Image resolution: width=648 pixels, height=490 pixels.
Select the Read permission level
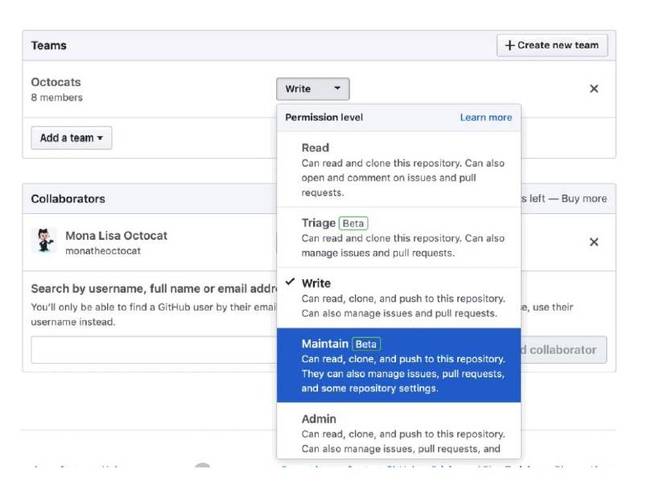pyautogui.click(x=399, y=169)
